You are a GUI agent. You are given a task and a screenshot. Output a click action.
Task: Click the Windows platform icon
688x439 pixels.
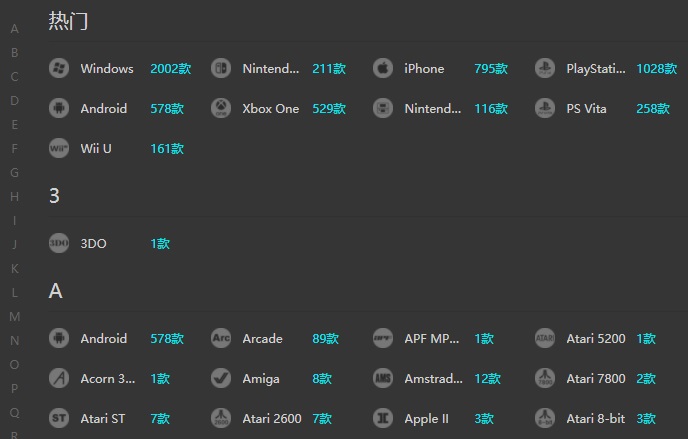point(59,68)
